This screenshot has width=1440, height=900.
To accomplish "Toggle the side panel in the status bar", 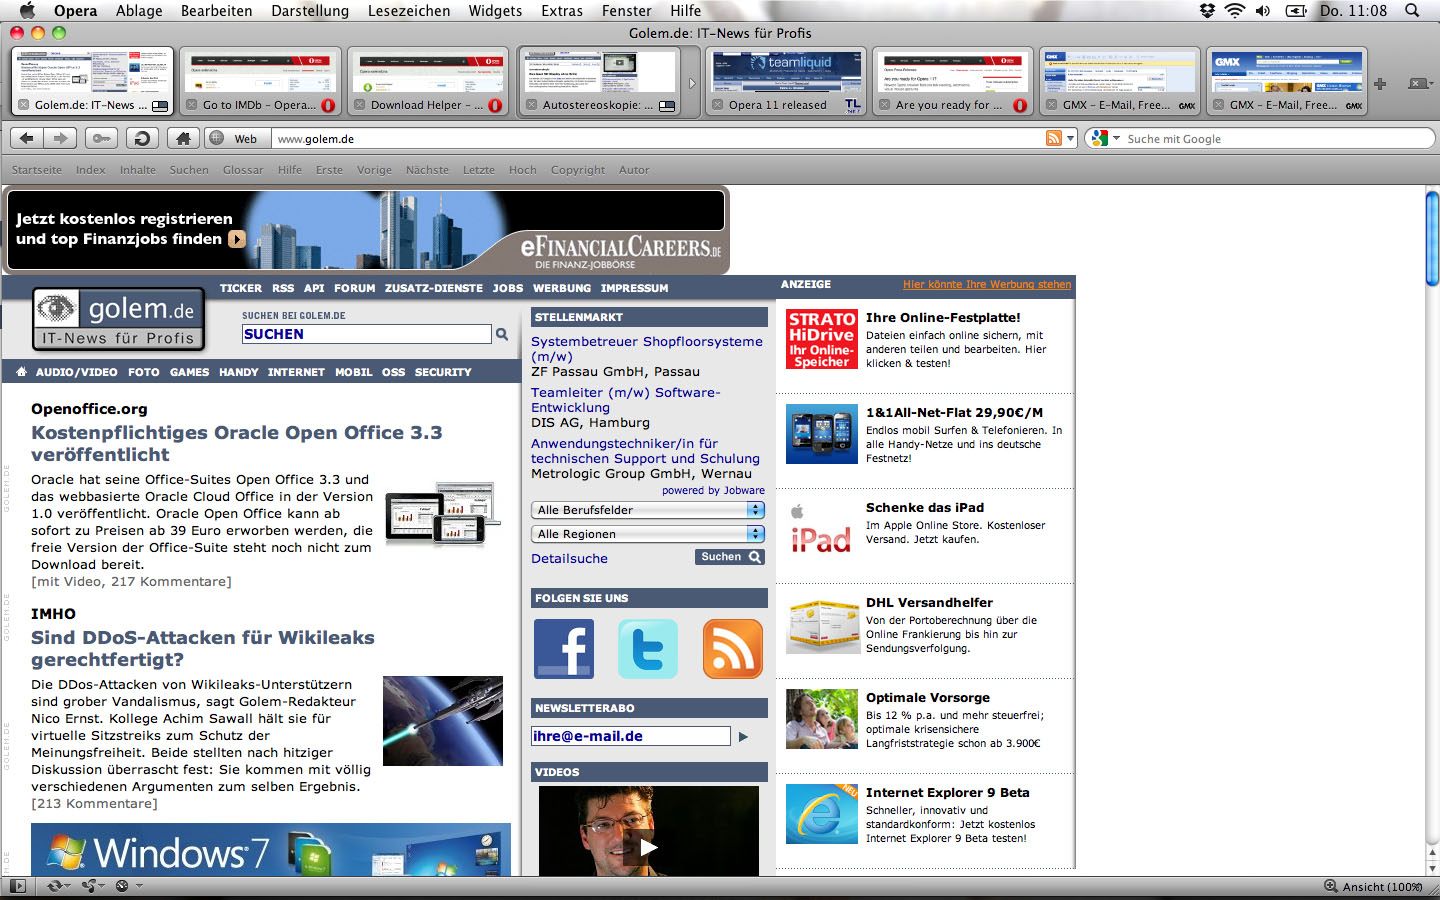I will tap(17, 886).
